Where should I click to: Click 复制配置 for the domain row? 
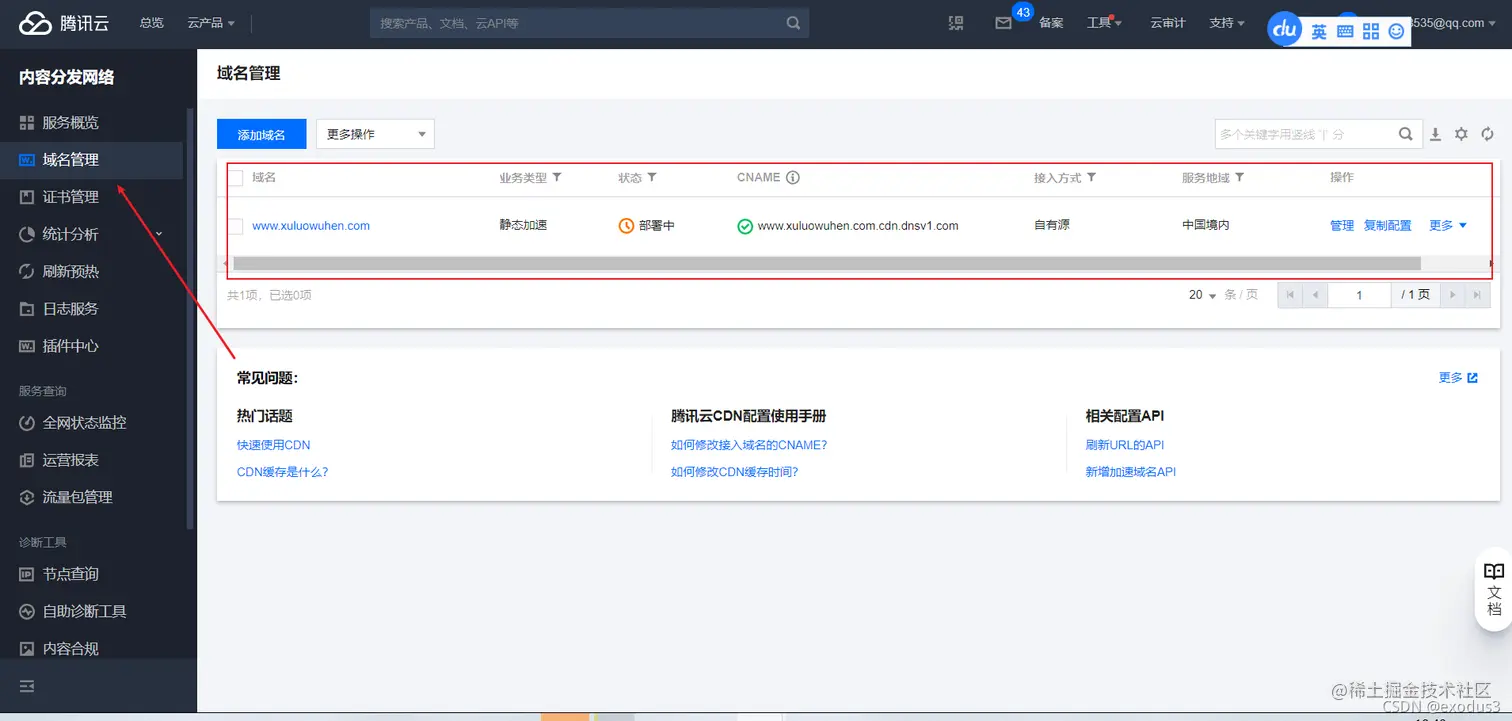coord(1388,226)
